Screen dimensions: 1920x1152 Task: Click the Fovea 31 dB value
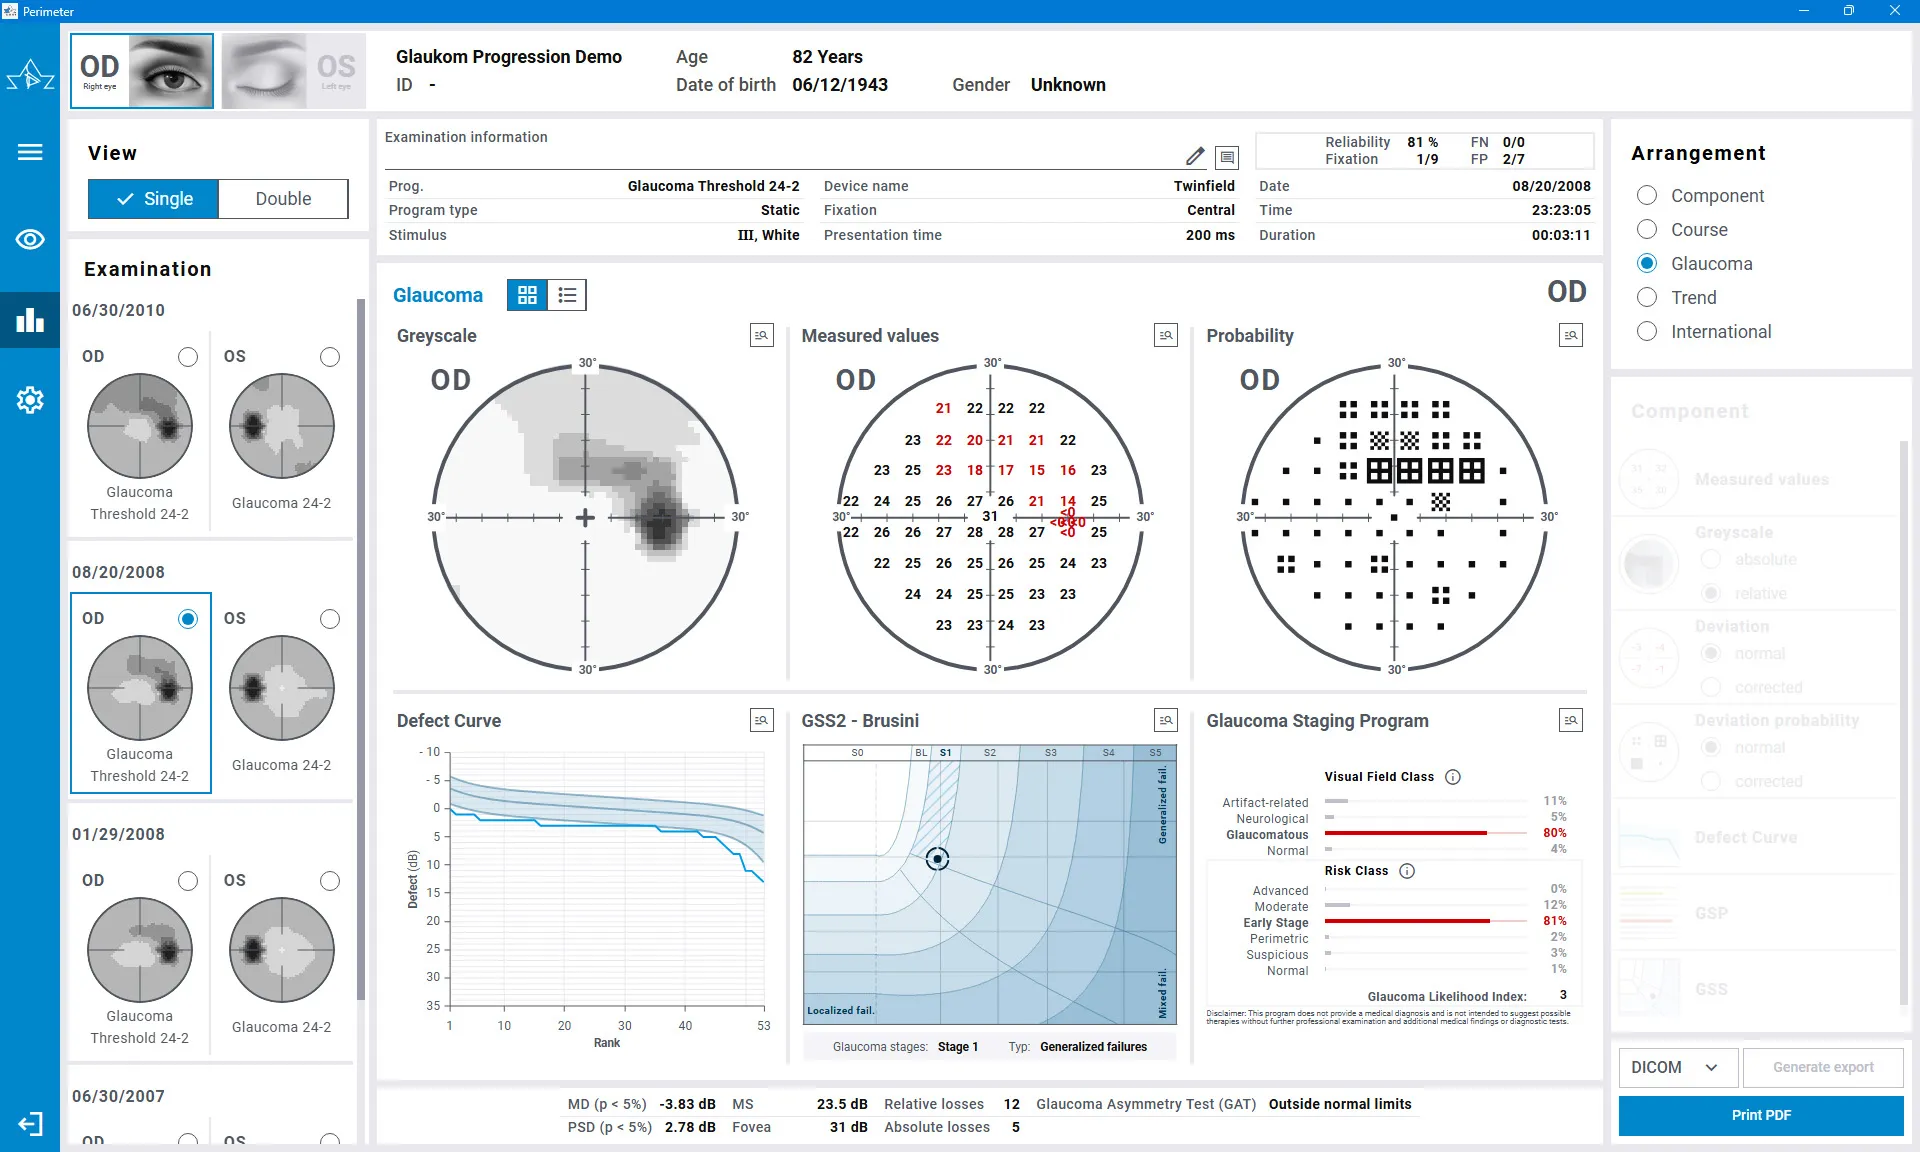point(849,1127)
